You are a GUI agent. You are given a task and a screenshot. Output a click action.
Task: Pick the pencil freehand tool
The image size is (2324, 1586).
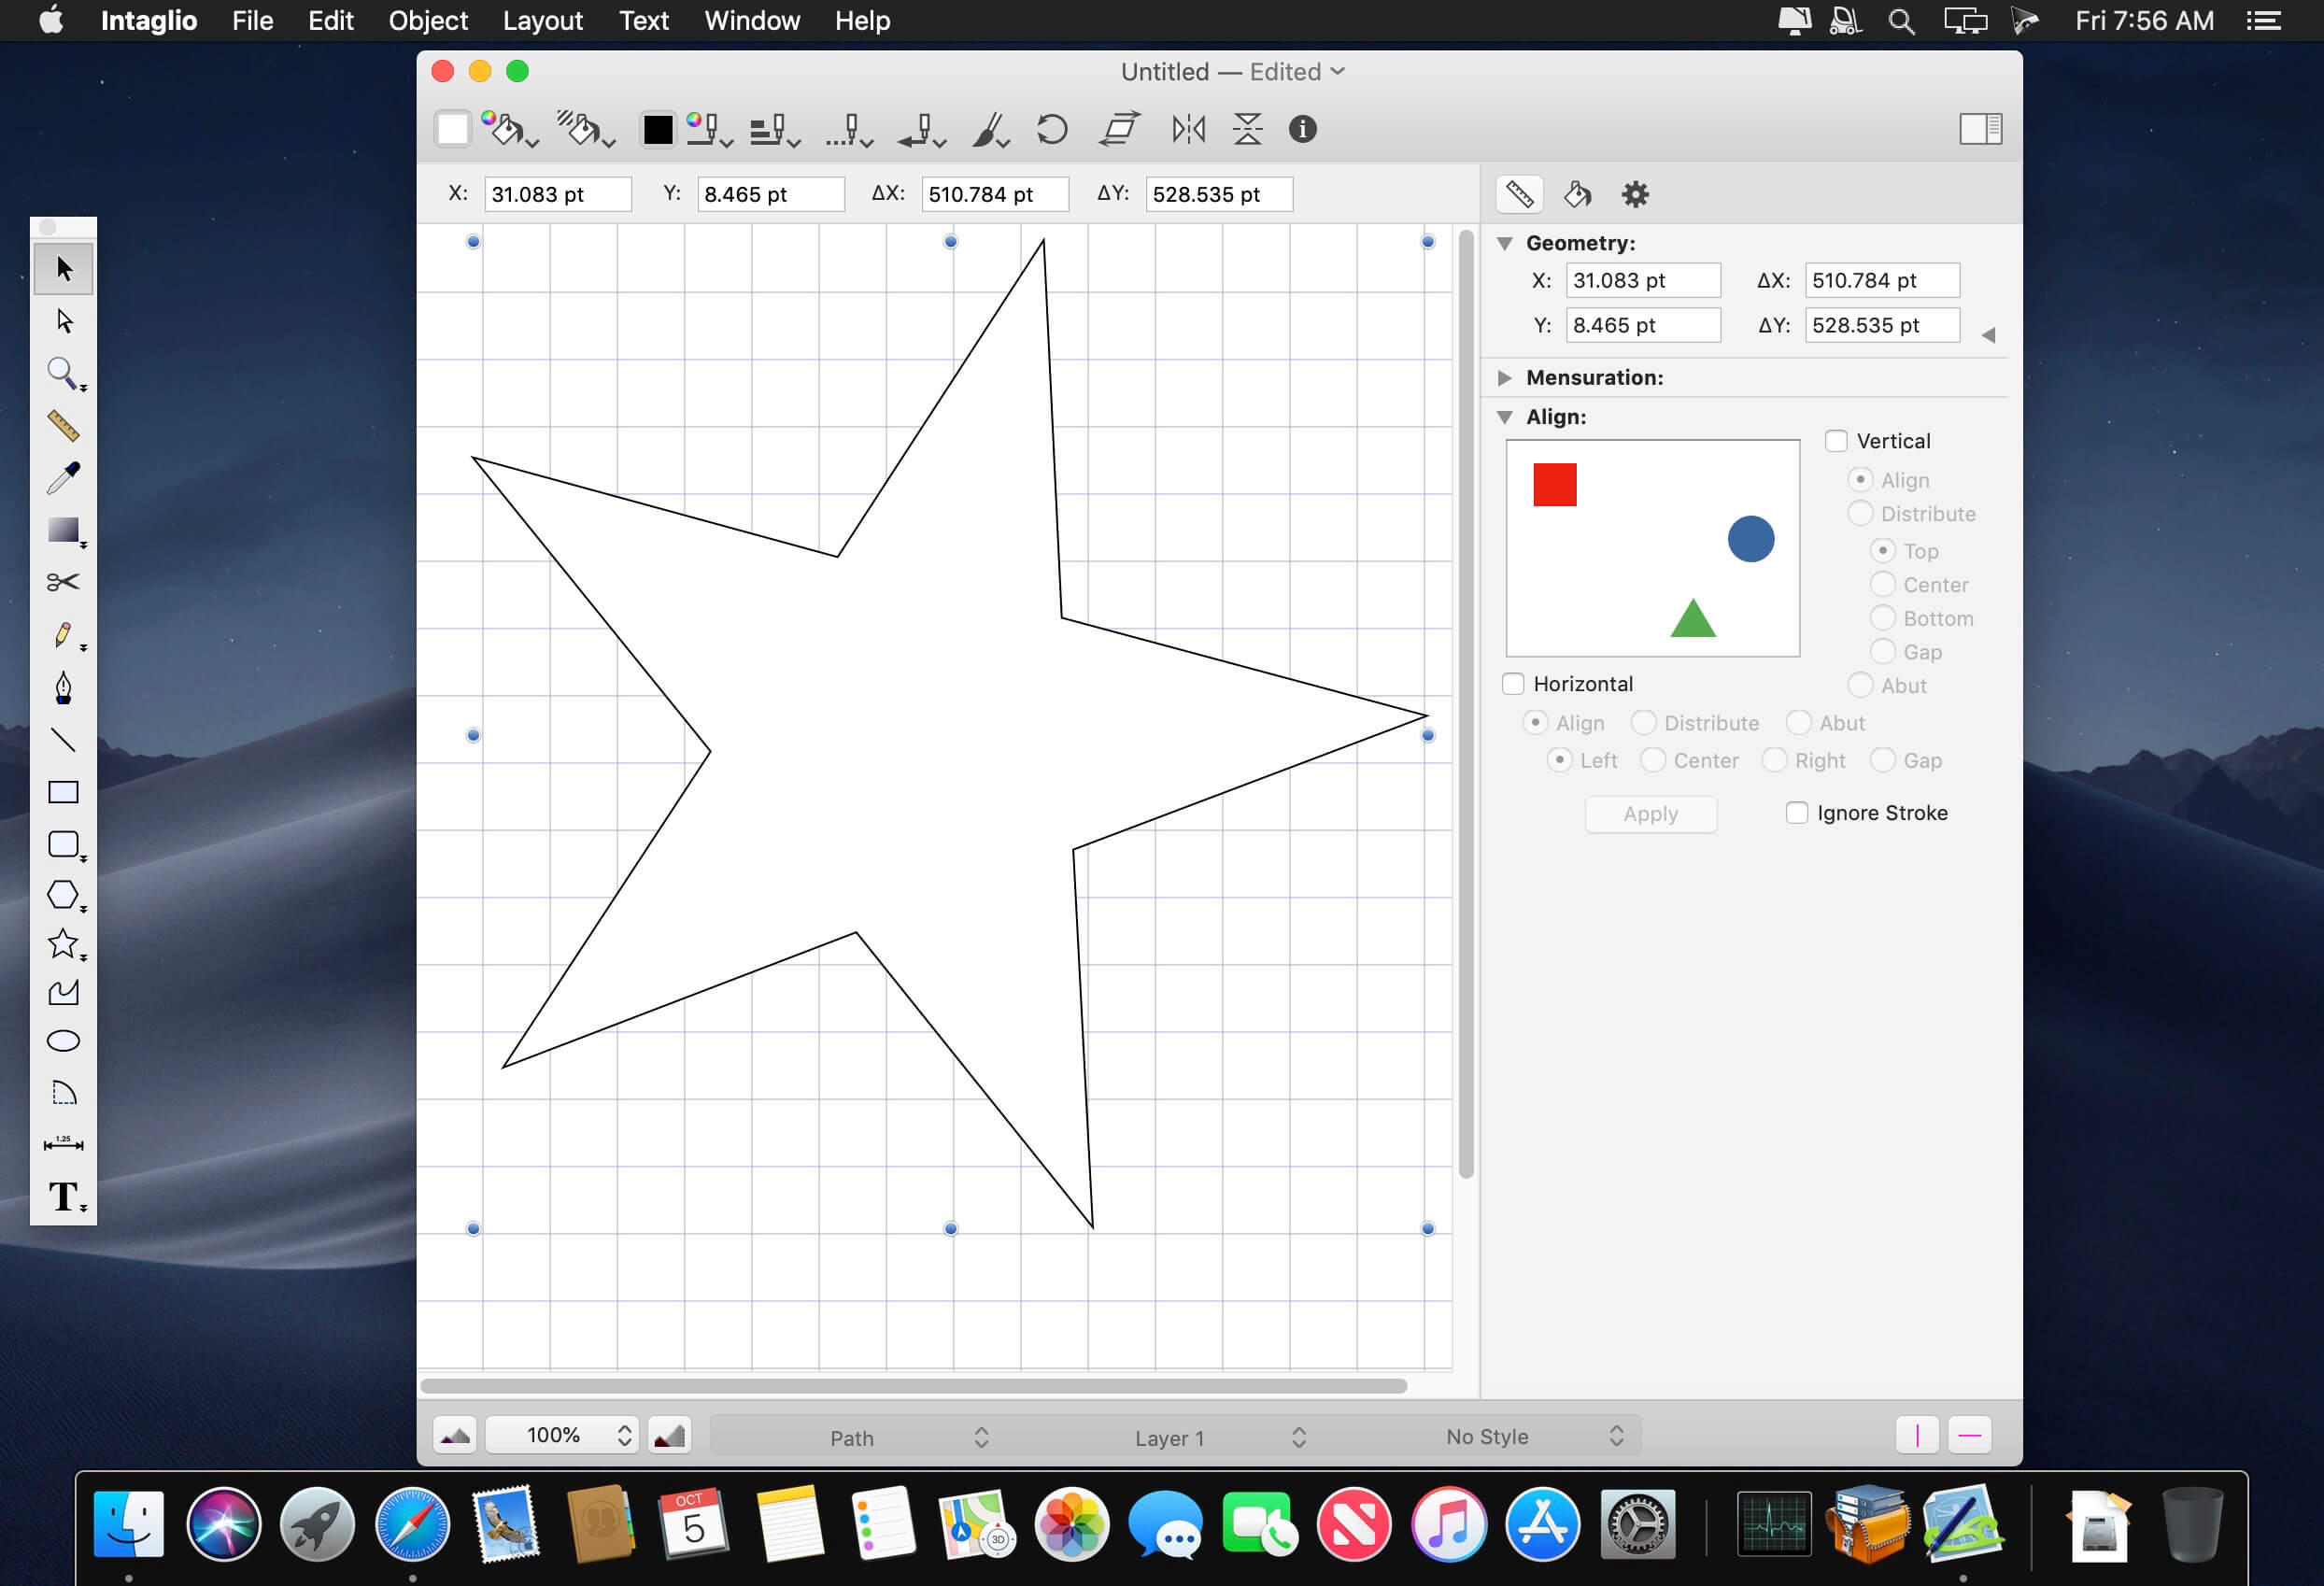pos(64,635)
